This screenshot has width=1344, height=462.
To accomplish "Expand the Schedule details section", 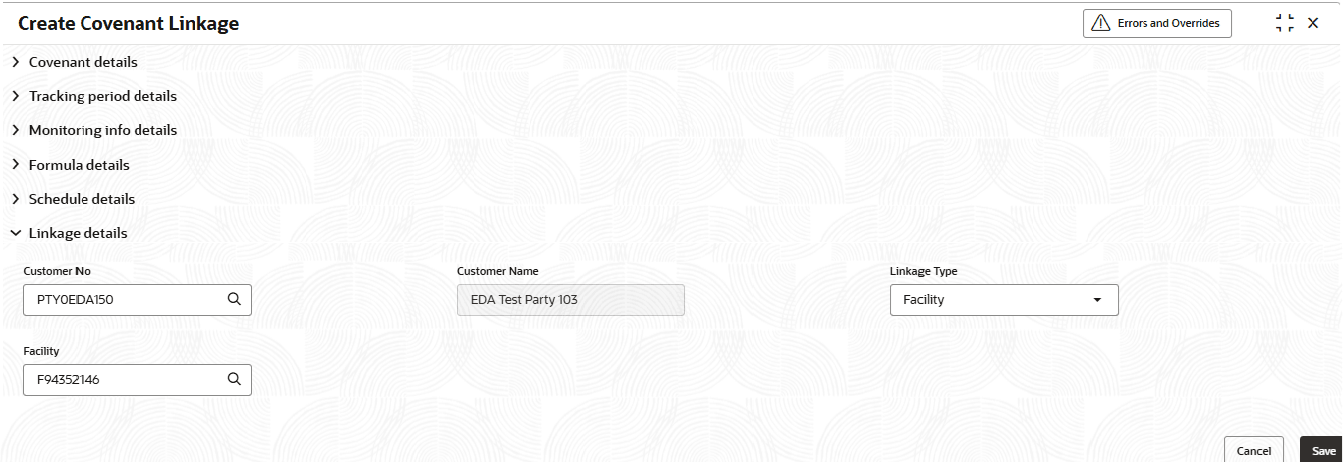I will [81, 199].
